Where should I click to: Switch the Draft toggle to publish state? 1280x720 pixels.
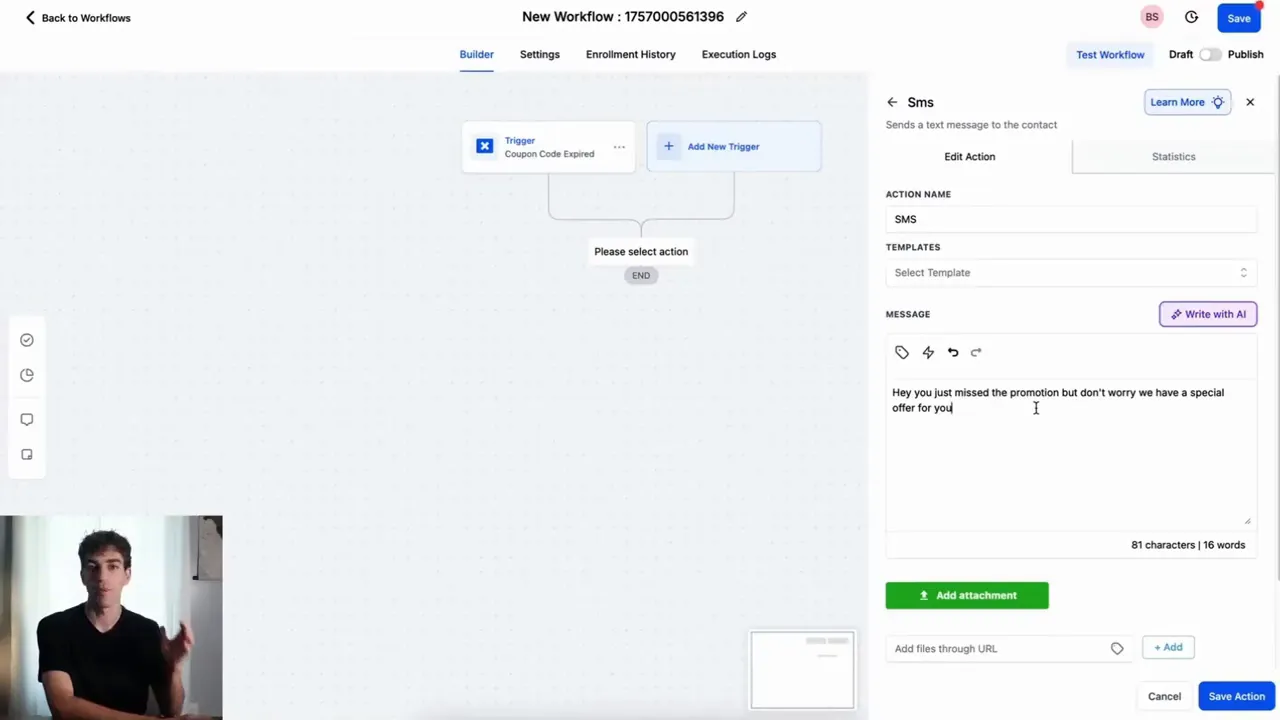point(1211,54)
